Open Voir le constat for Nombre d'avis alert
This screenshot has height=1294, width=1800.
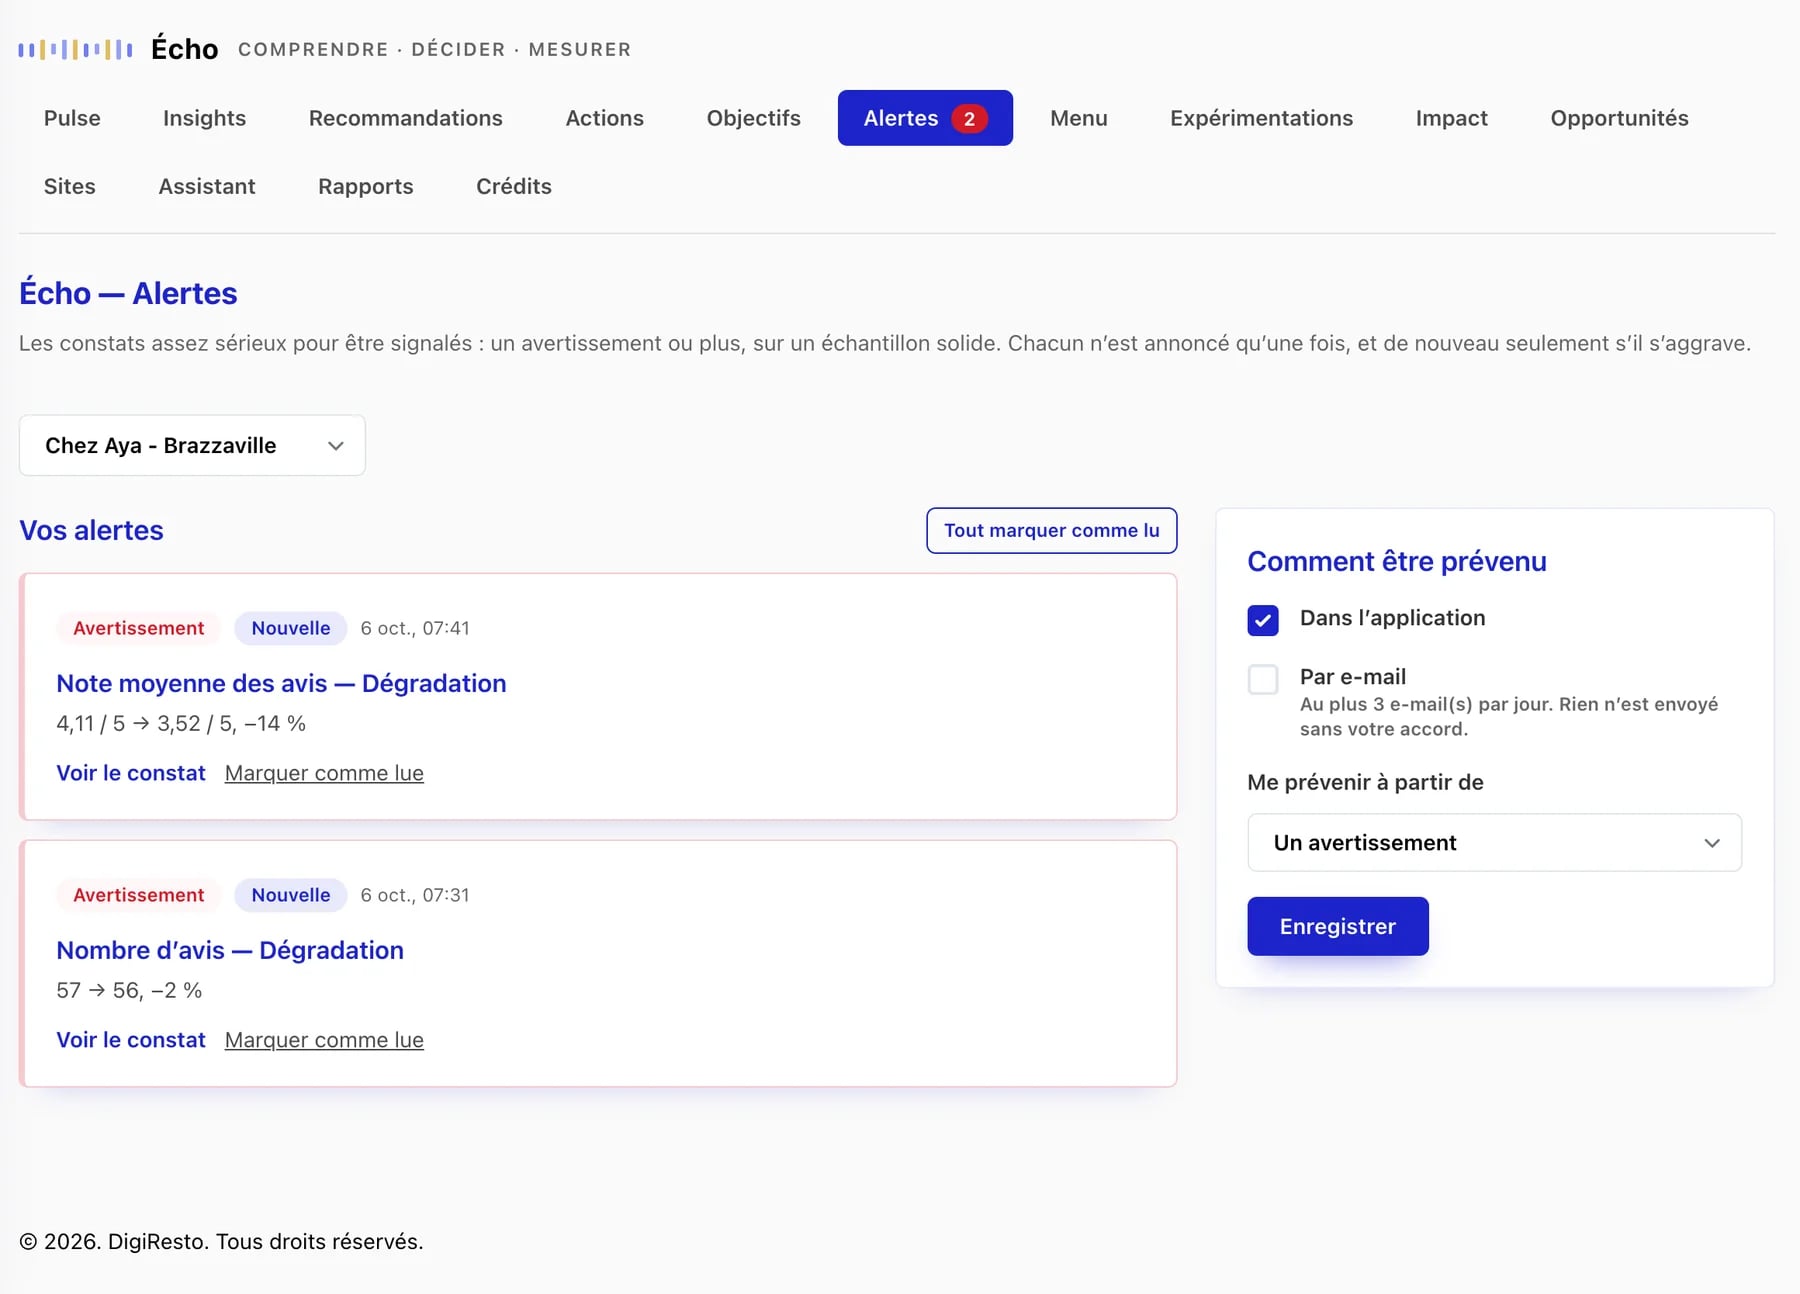tap(131, 1040)
